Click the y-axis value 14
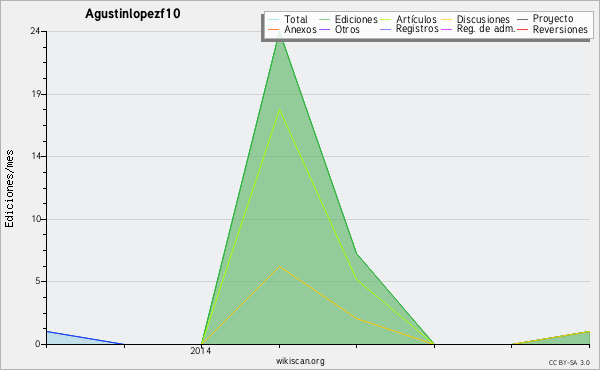This screenshot has height=370, width=600. 35,156
